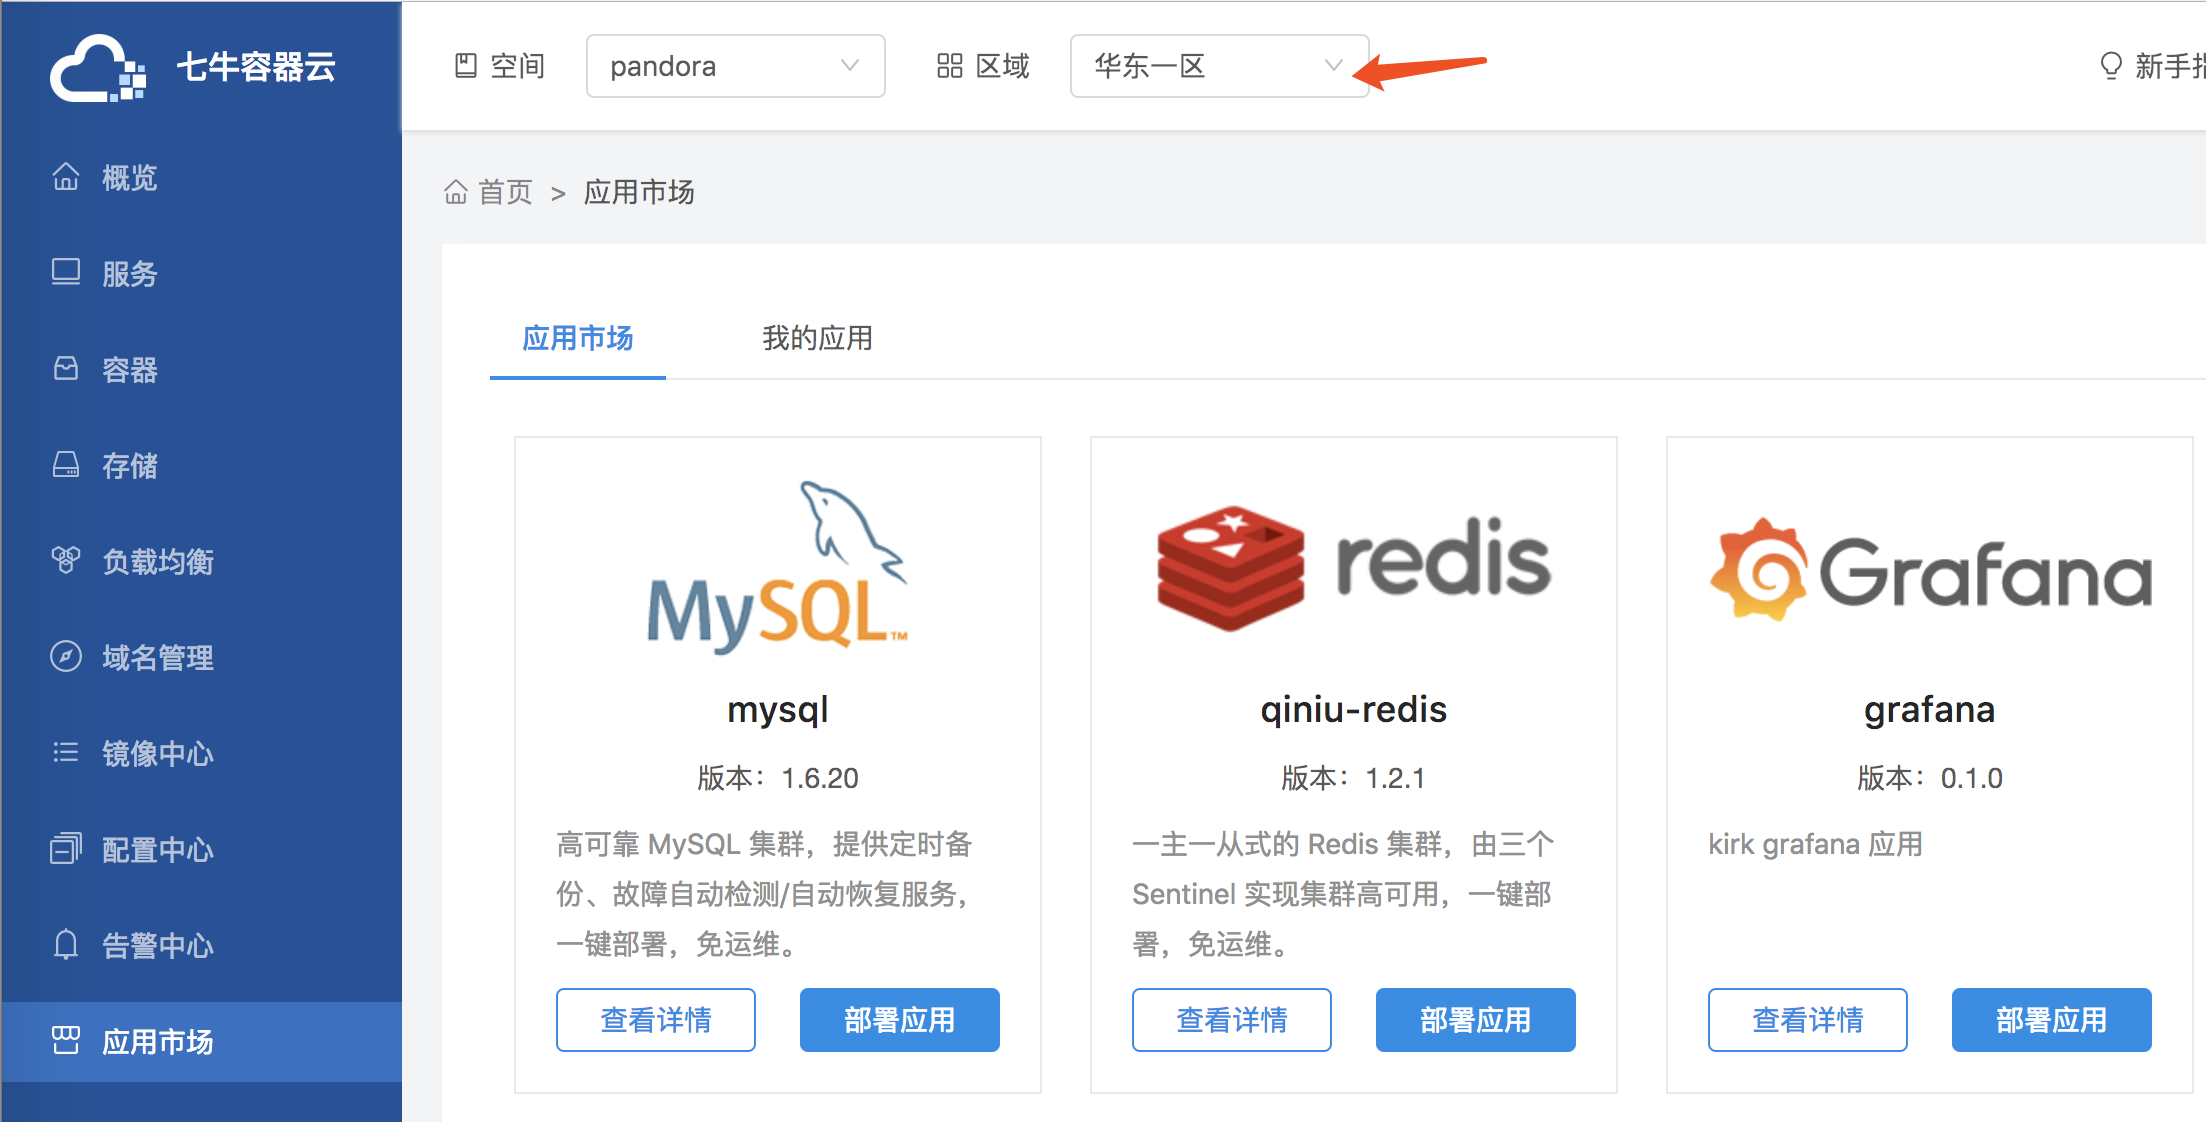Click the 镜像中心 list icon in sidebar
This screenshot has height=1122, width=2206.
(x=66, y=753)
